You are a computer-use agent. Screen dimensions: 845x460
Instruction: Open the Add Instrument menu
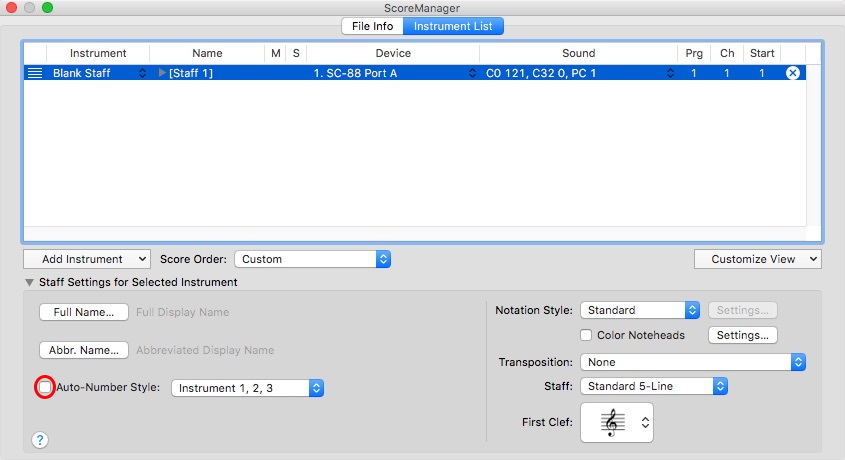86,259
